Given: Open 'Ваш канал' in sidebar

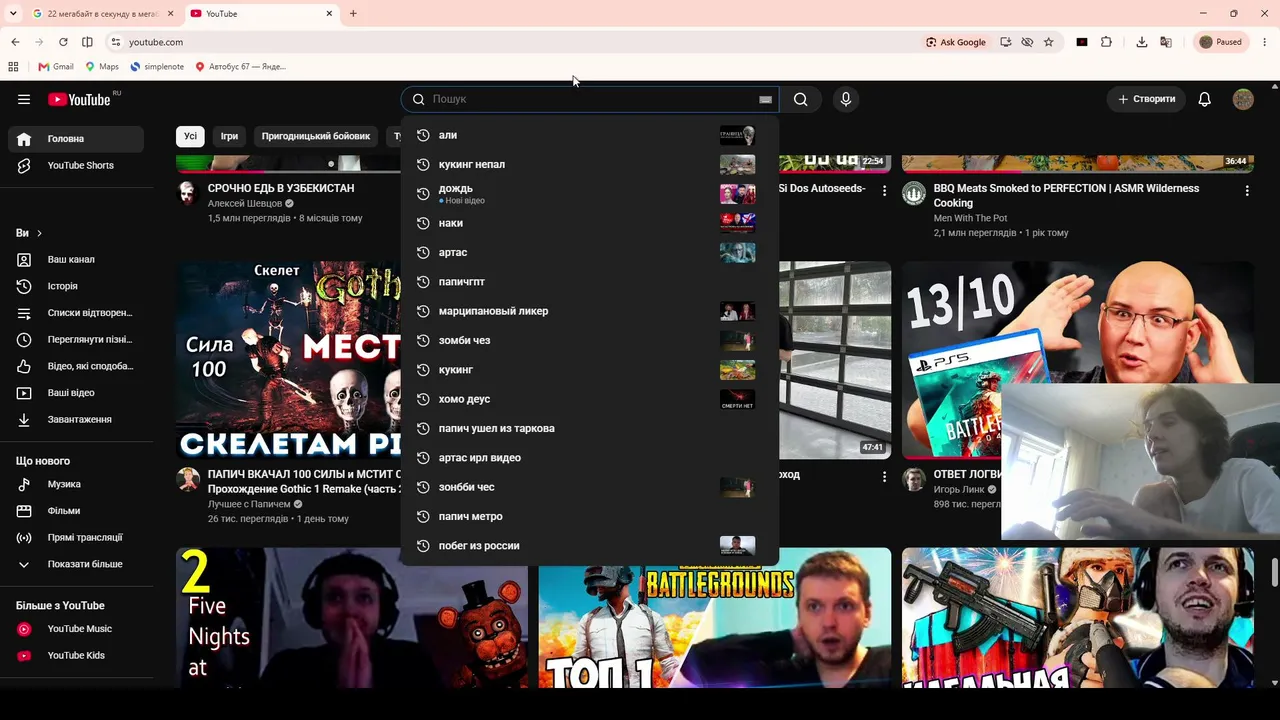Looking at the screenshot, I should pyautogui.click(x=78, y=260).
